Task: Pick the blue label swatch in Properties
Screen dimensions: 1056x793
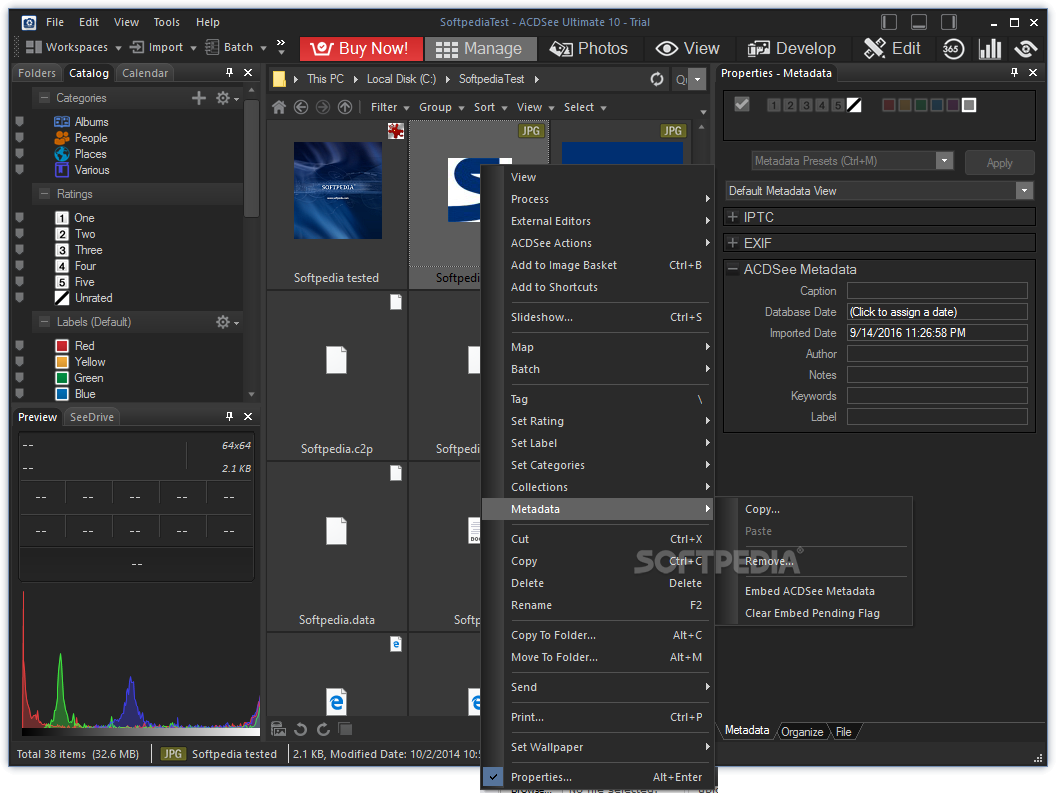Action: point(936,105)
